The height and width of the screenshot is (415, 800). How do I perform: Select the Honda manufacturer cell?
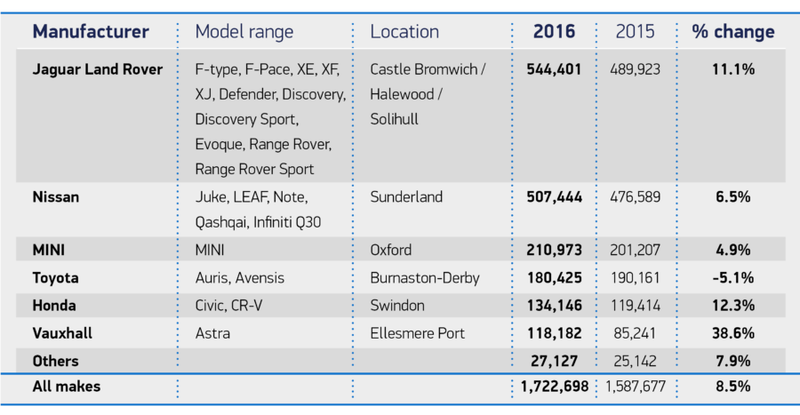point(54,306)
